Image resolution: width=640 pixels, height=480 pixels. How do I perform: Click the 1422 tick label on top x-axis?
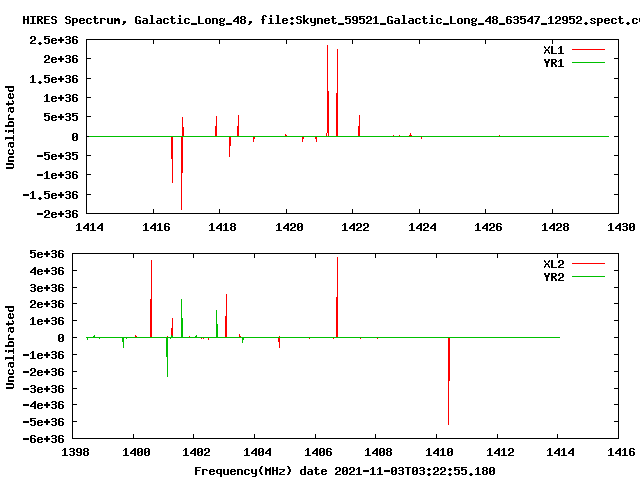[355, 227]
